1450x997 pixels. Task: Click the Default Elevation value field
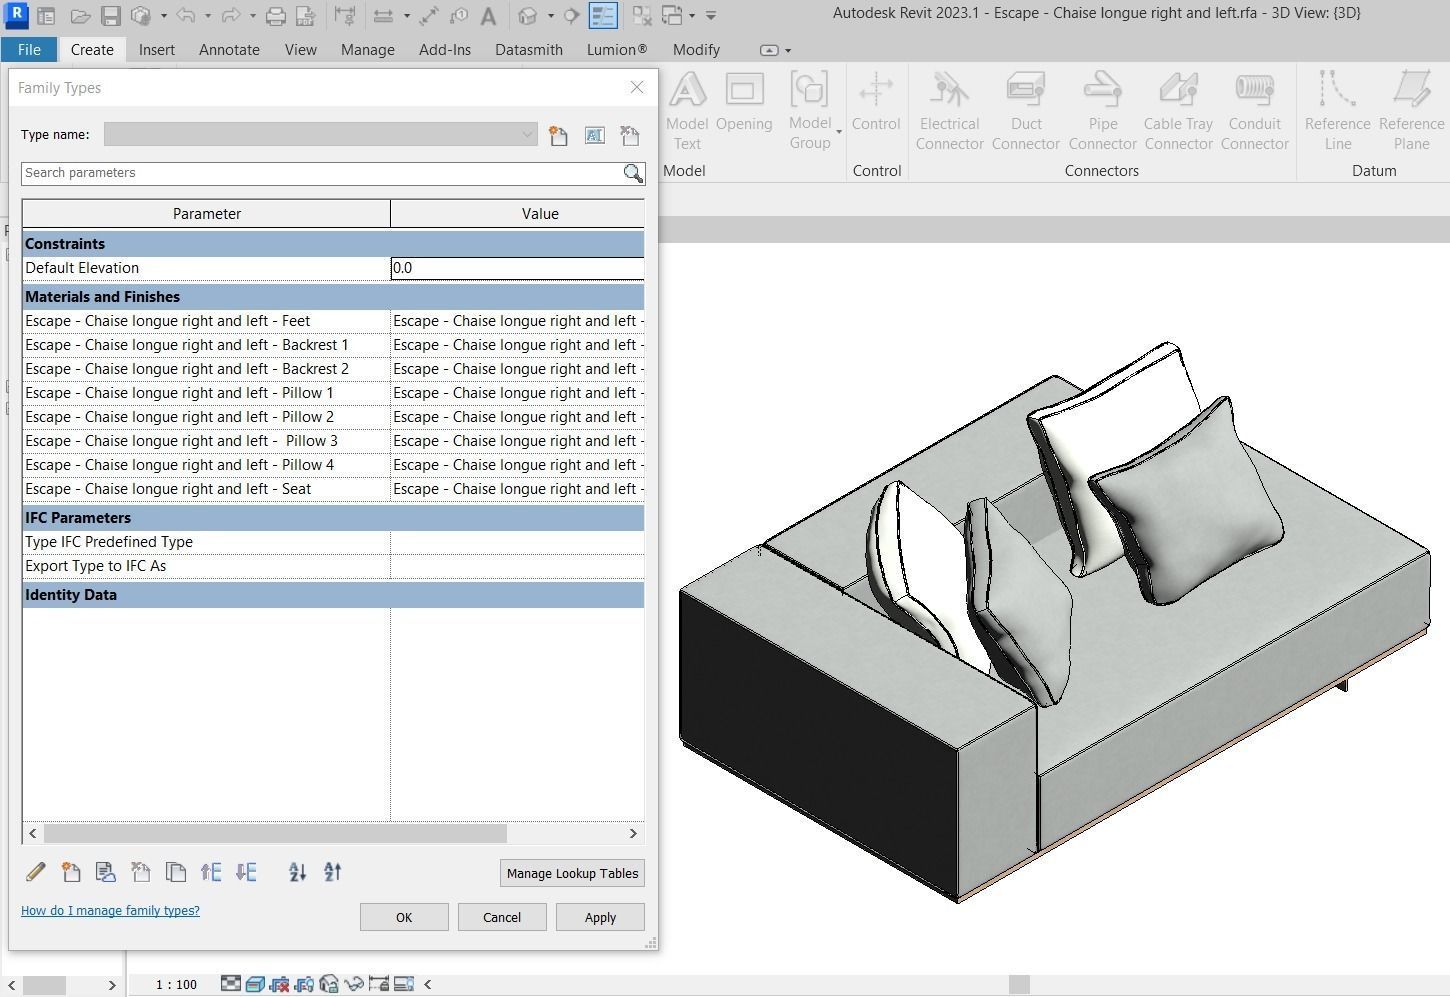pyautogui.click(x=517, y=268)
